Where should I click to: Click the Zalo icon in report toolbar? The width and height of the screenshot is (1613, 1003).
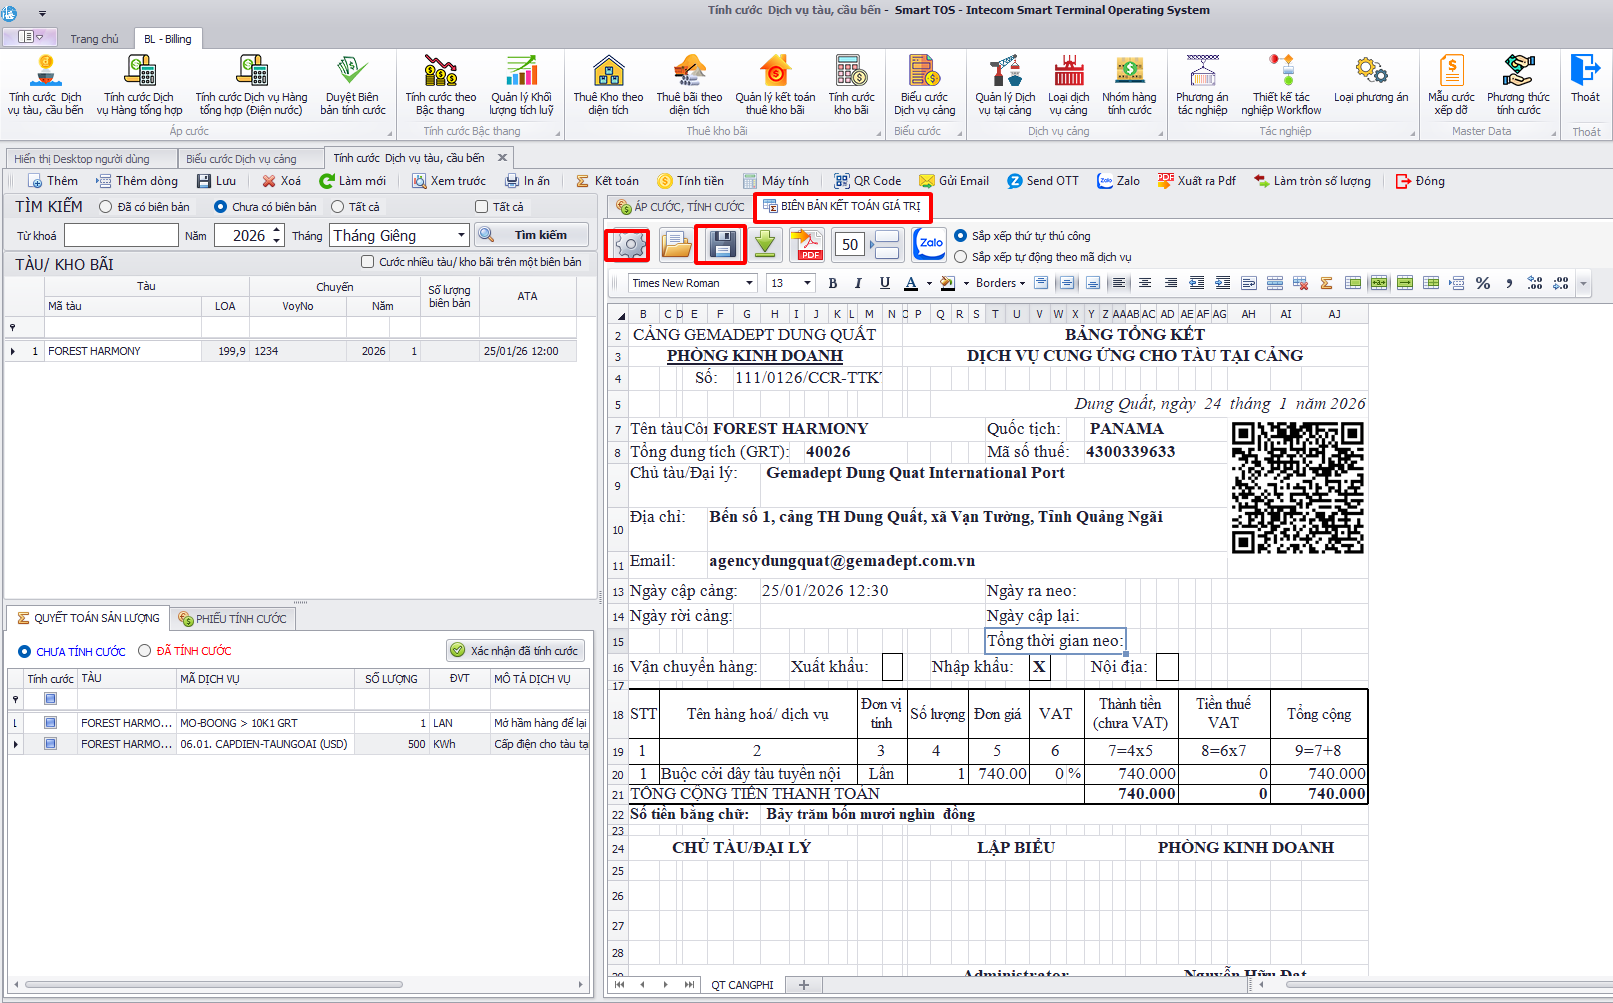(930, 244)
